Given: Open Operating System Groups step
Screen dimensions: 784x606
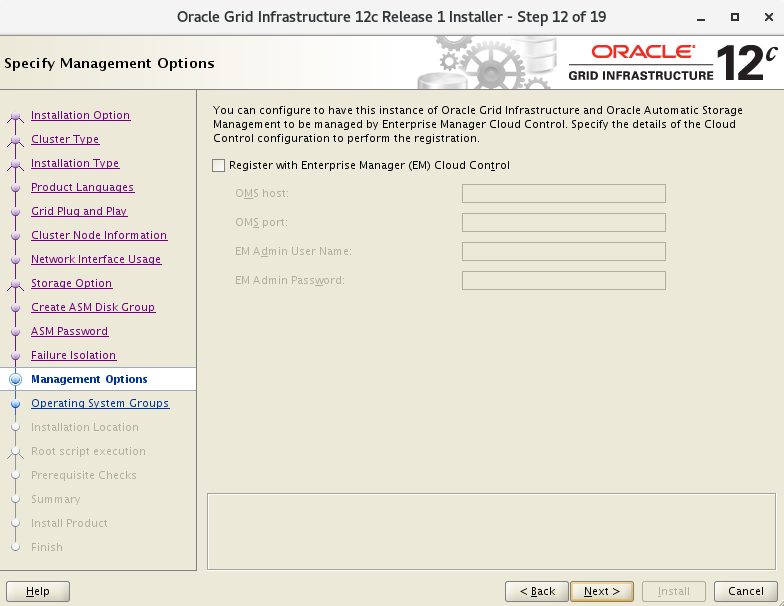Looking at the screenshot, I should 100,403.
